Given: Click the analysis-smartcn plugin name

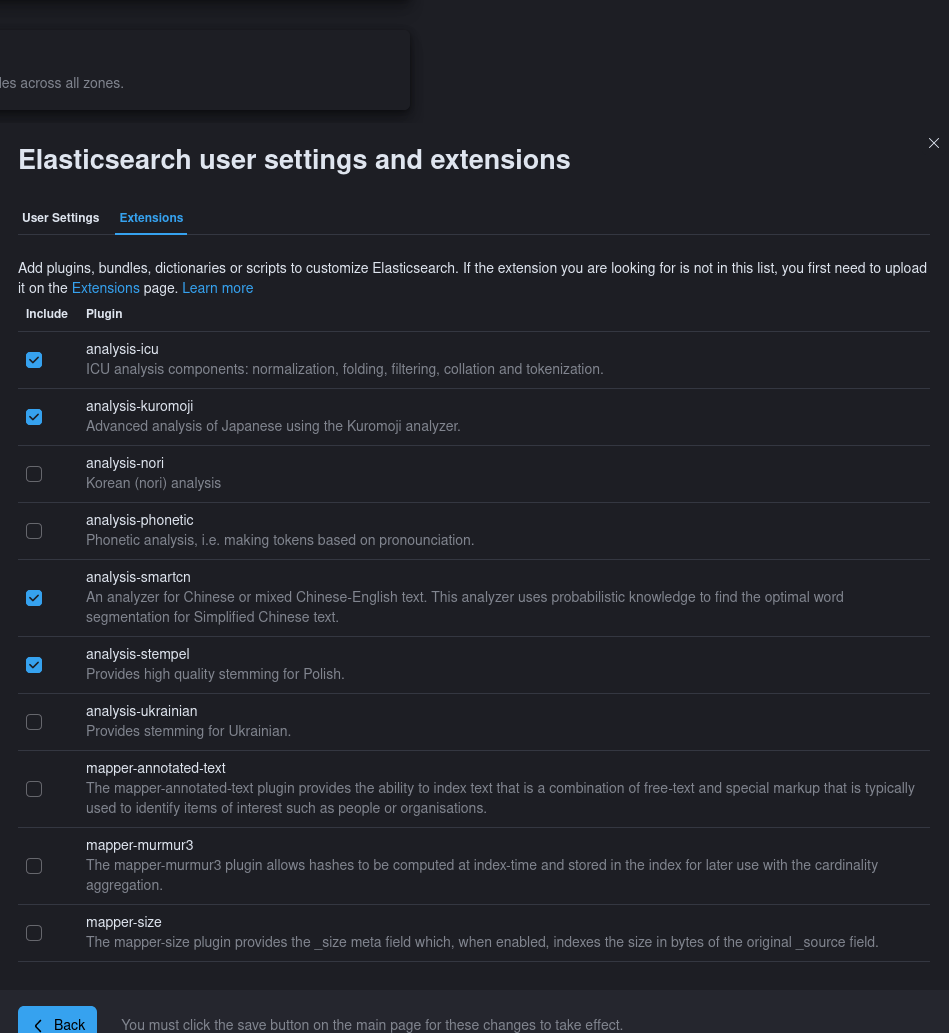Looking at the screenshot, I should click(138, 577).
